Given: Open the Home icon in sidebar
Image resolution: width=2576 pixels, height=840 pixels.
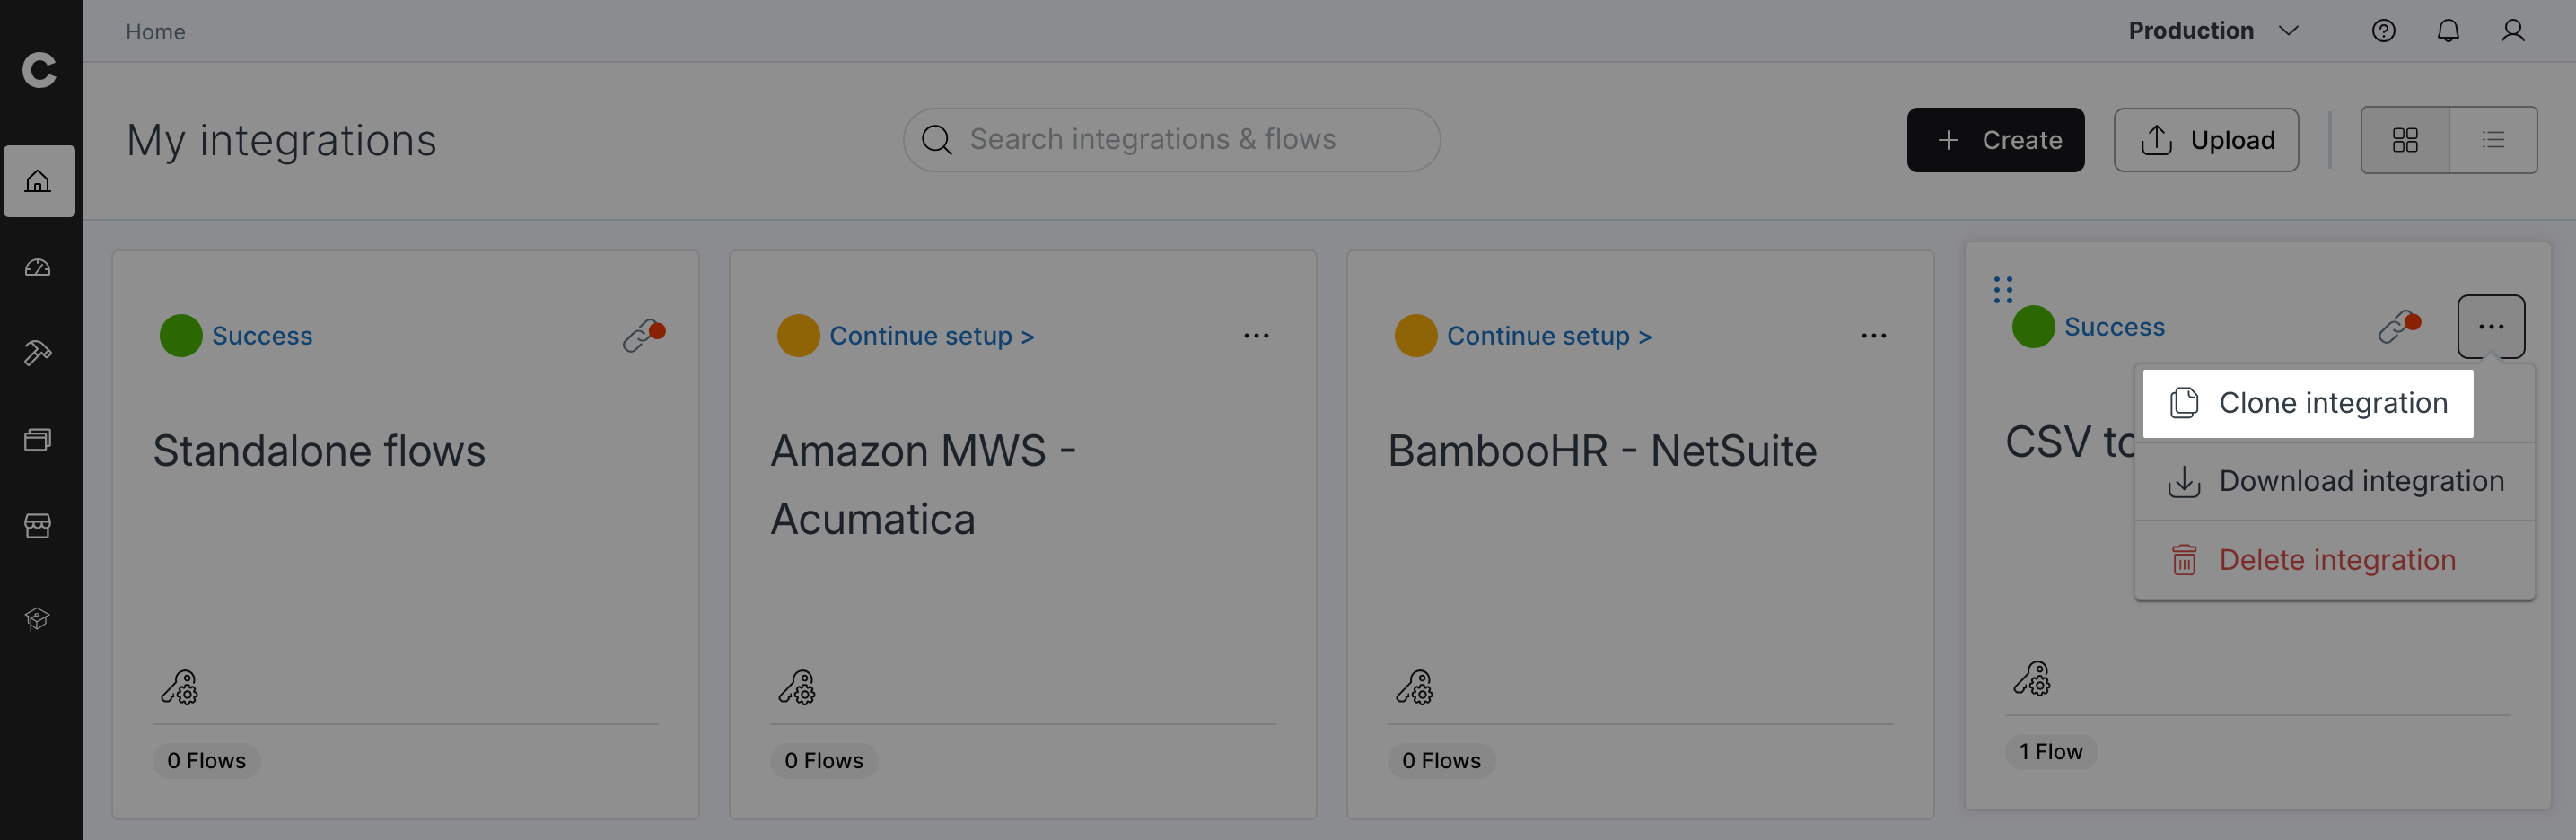Looking at the screenshot, I should pyautogui.click(x=39, y=181).
